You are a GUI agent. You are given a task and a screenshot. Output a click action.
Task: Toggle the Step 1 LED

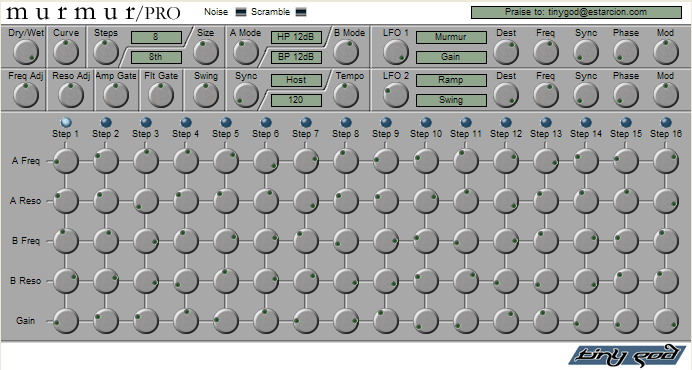66,122
